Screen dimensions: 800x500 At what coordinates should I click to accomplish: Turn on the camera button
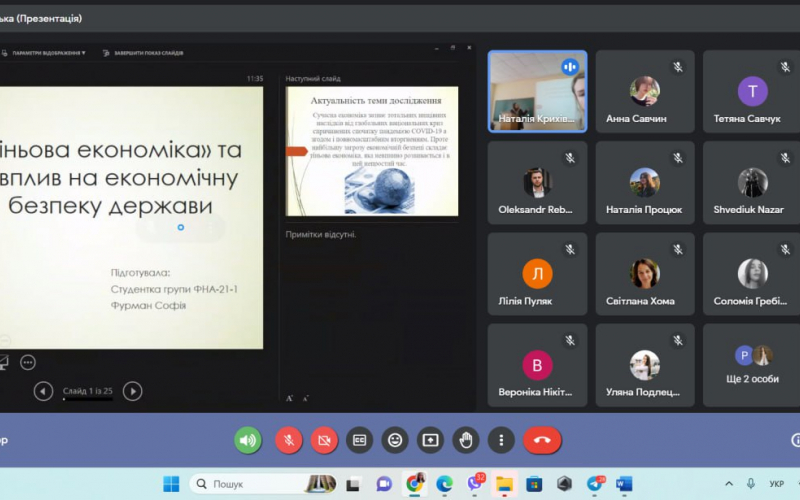[324, 440]
